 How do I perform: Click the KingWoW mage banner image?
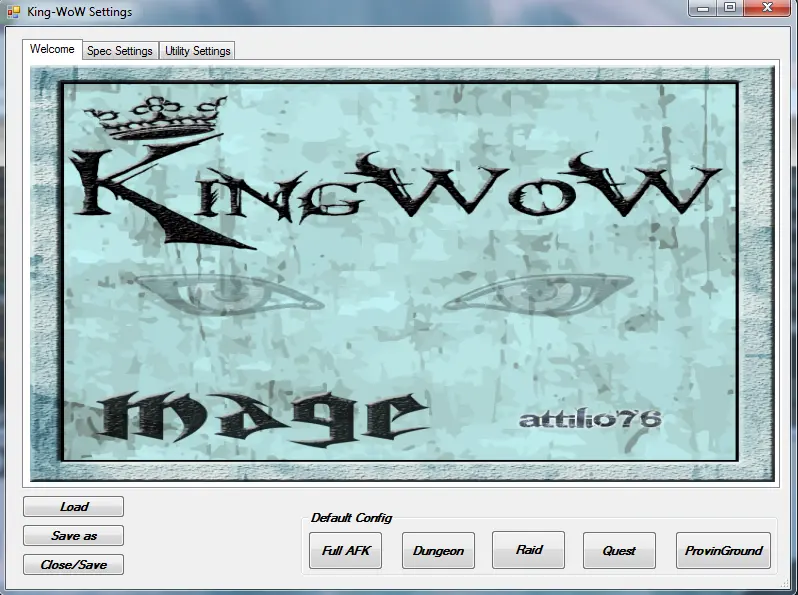tap(402, 274)
